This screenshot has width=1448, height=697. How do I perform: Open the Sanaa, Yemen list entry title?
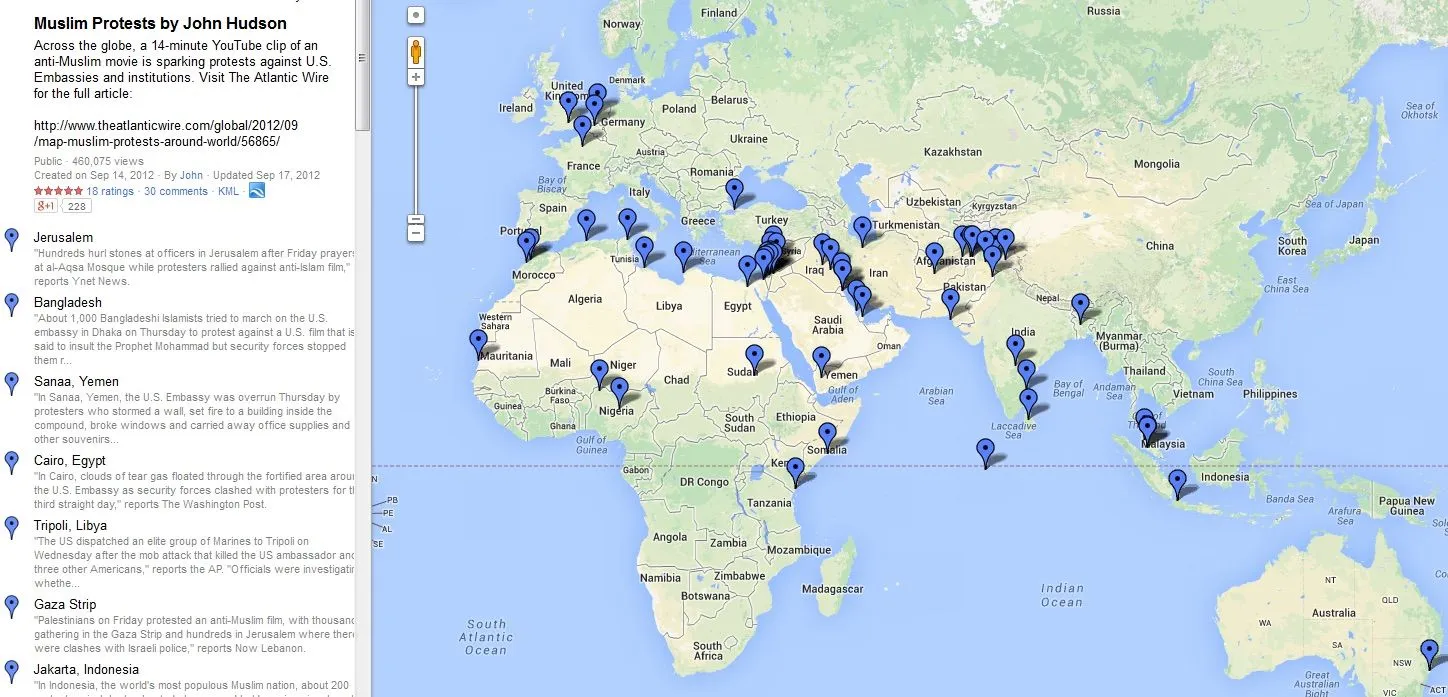76,381
